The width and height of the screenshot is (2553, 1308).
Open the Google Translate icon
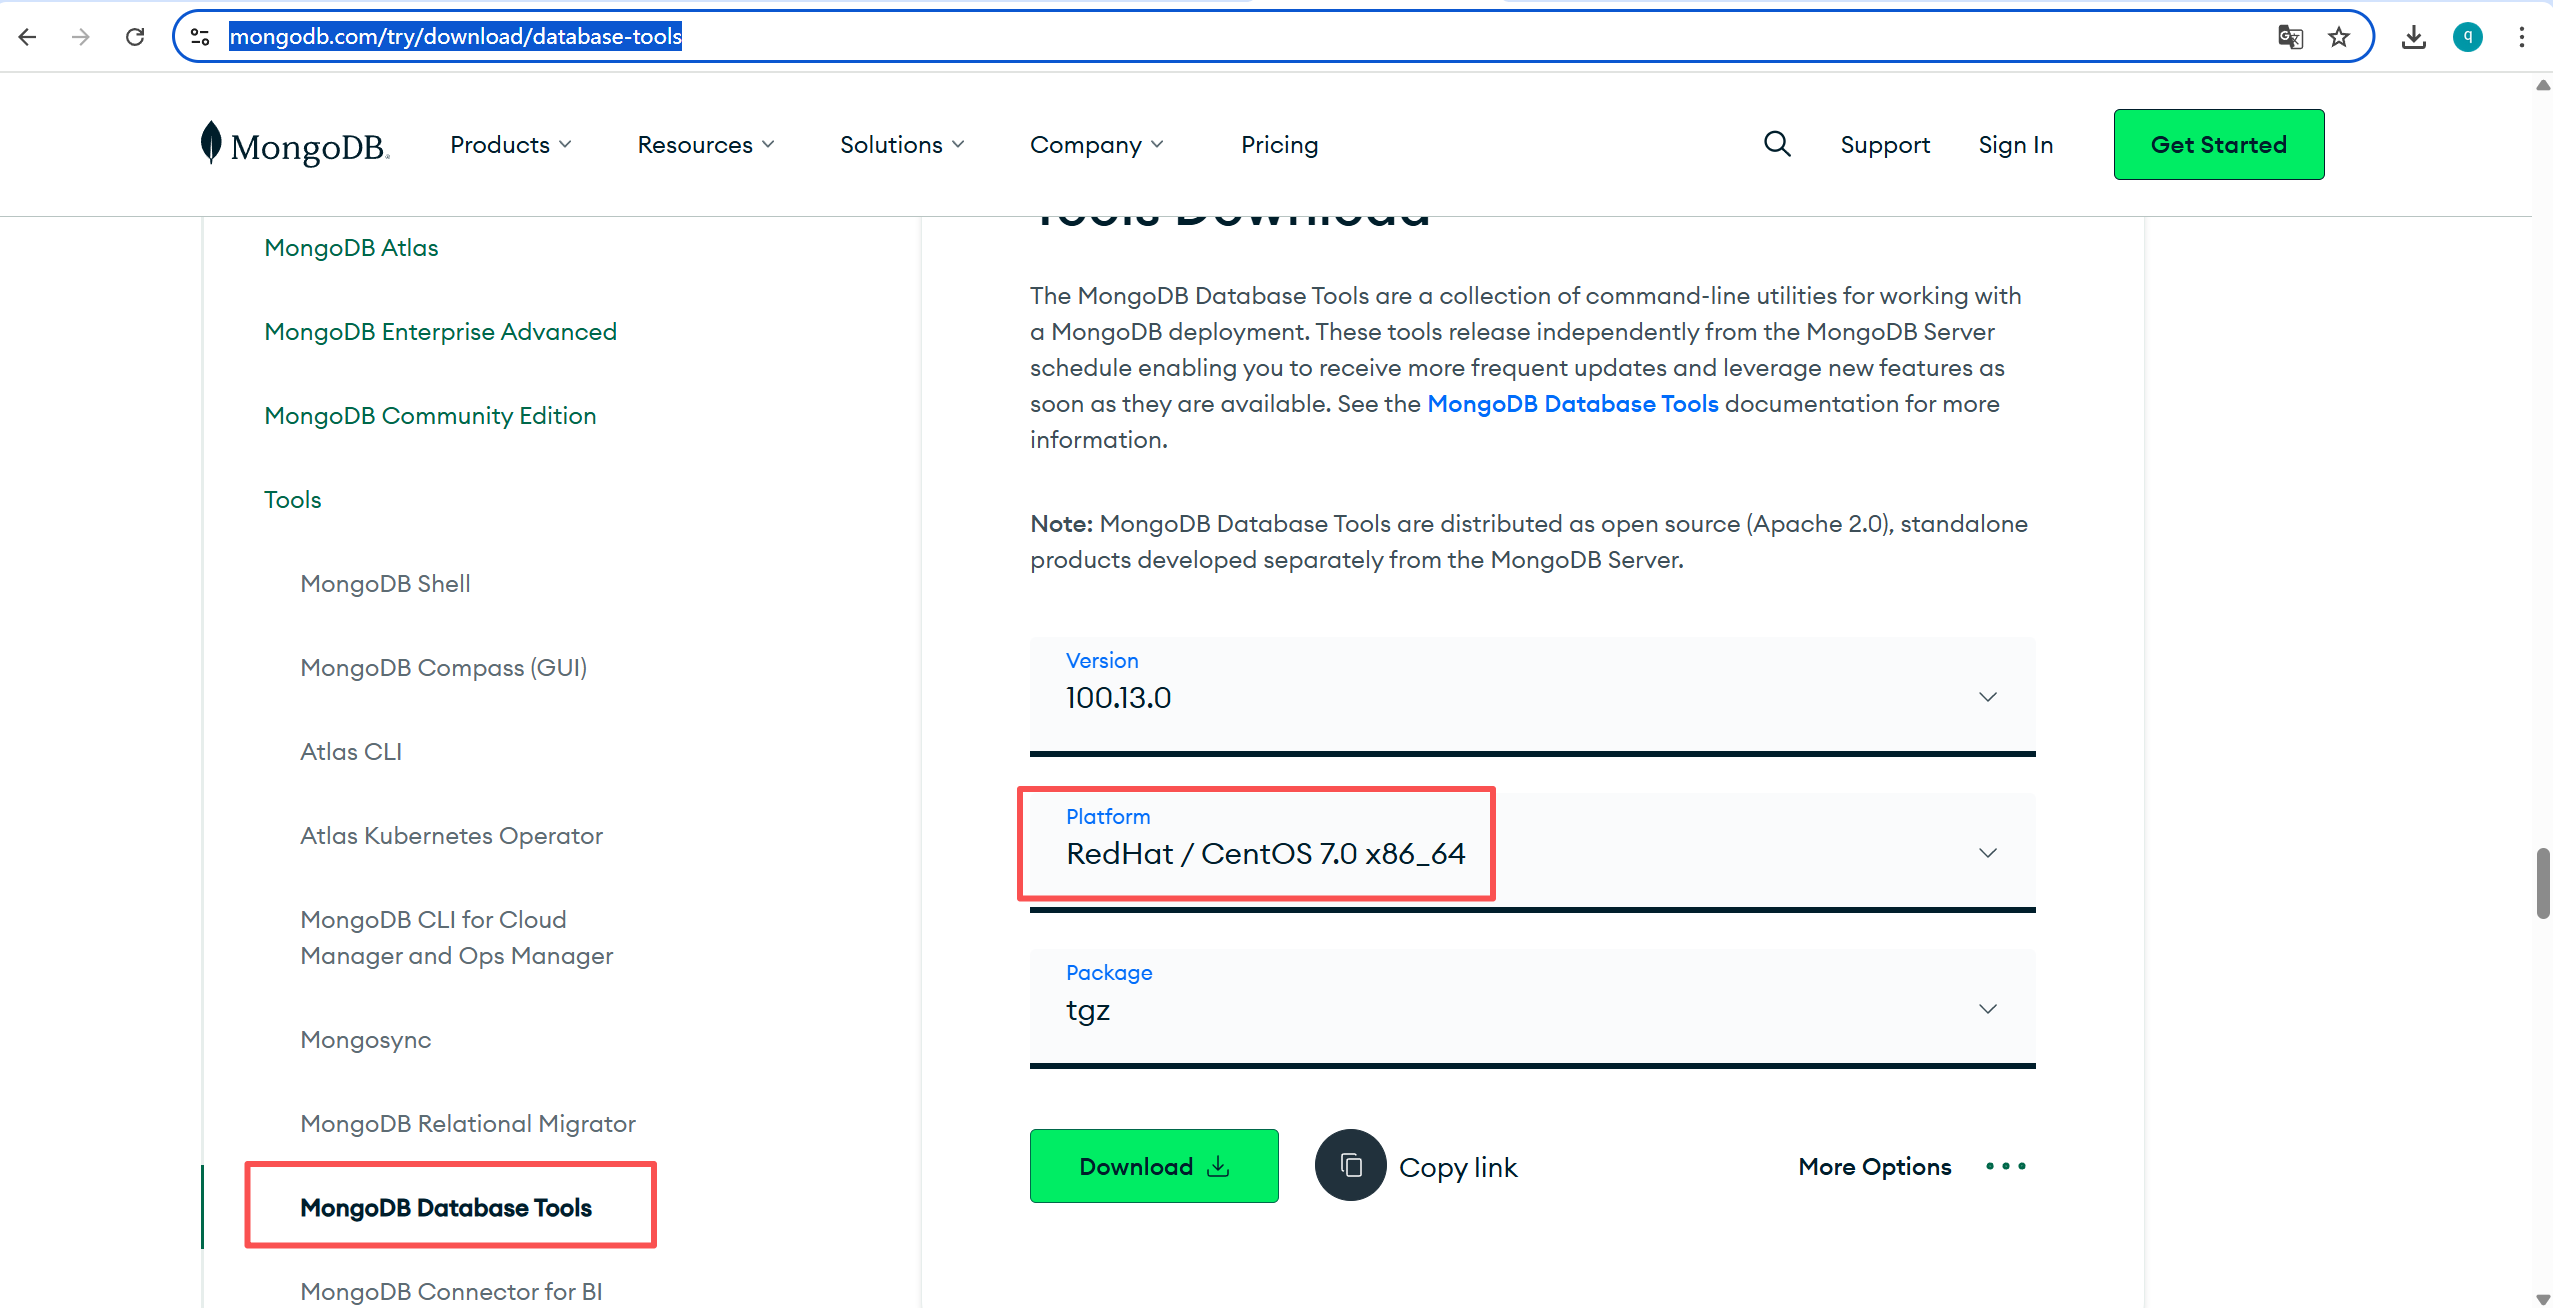[x=2290, y=37]
